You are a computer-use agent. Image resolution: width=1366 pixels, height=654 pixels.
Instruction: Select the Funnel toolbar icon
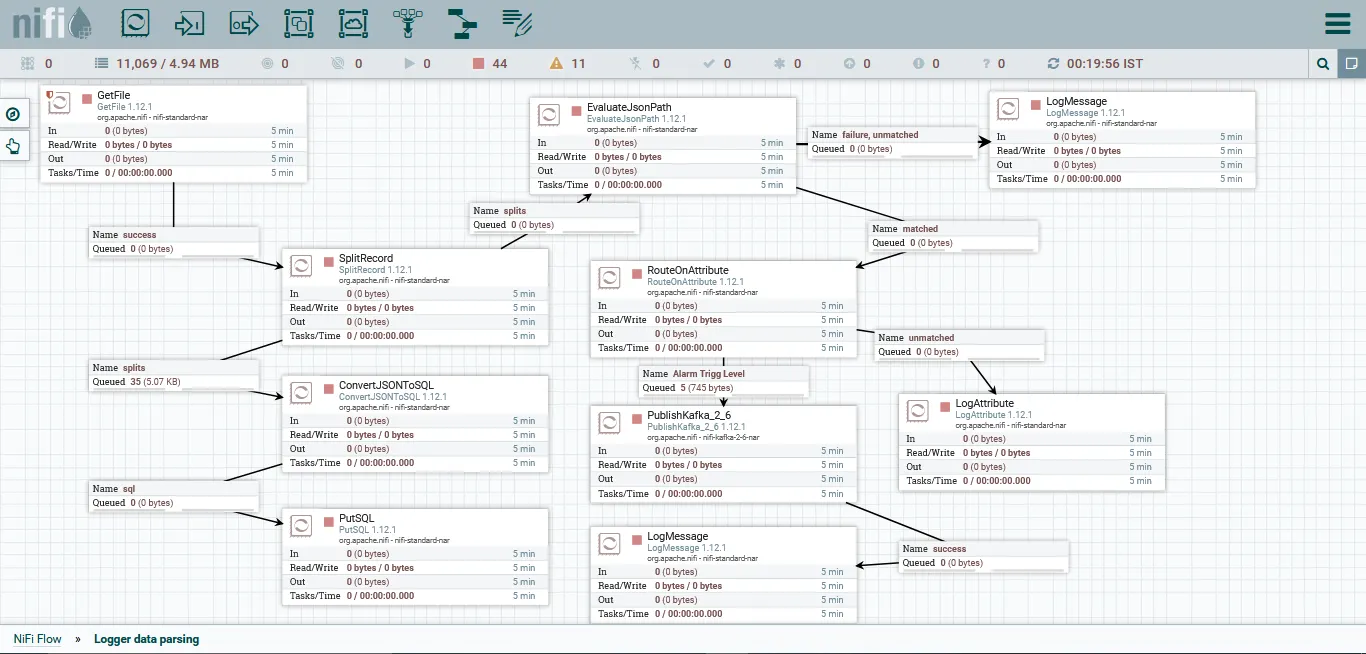pos(406,23)
